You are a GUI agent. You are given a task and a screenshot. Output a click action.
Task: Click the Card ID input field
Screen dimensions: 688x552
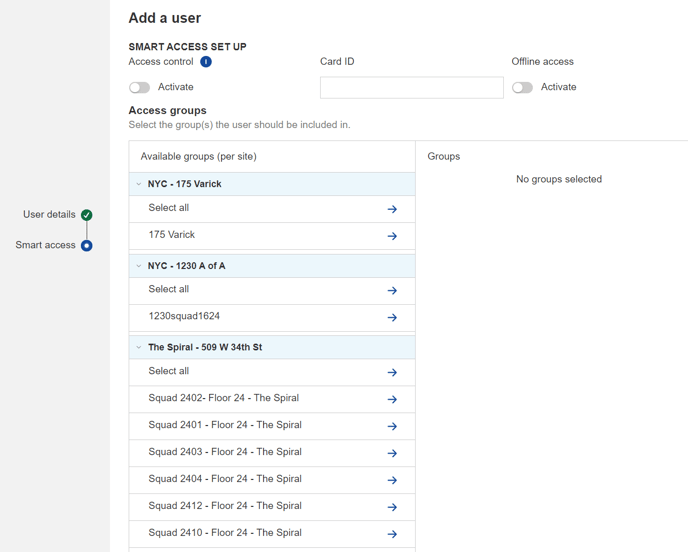pyautogui.click(x=411, y=88)
